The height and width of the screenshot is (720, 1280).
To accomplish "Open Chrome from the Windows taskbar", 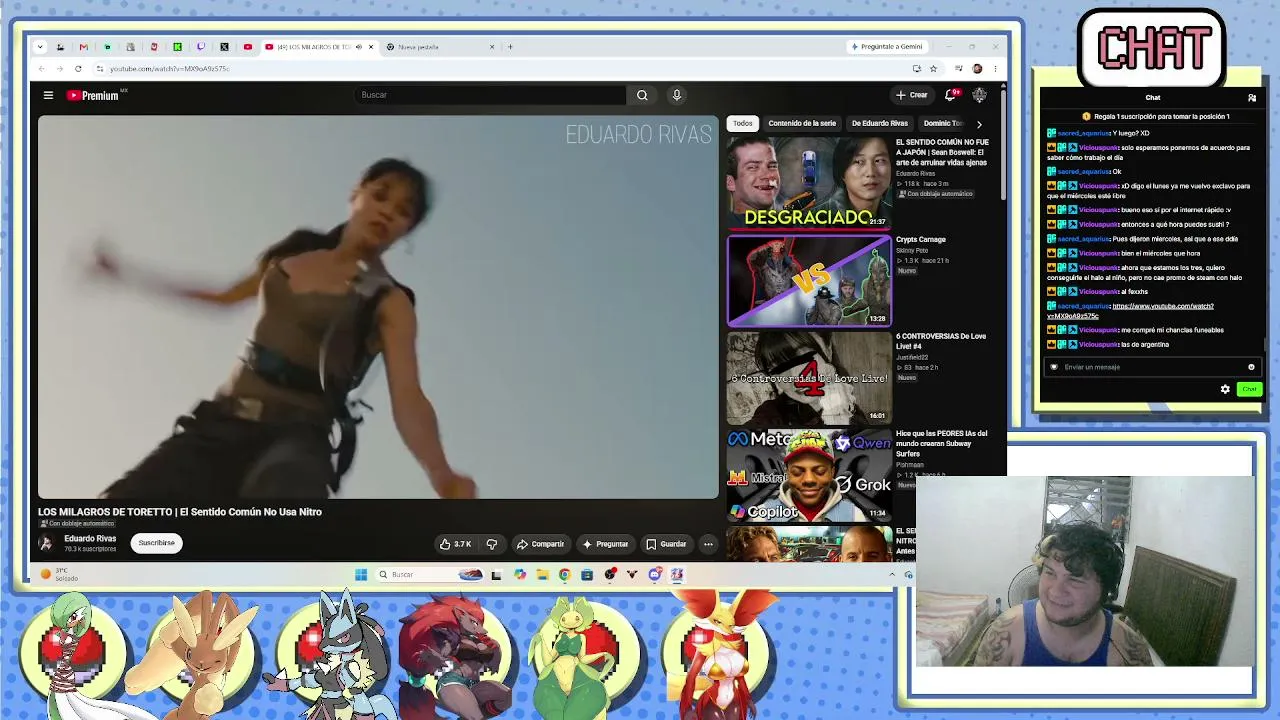I will (x=565, y=574).
